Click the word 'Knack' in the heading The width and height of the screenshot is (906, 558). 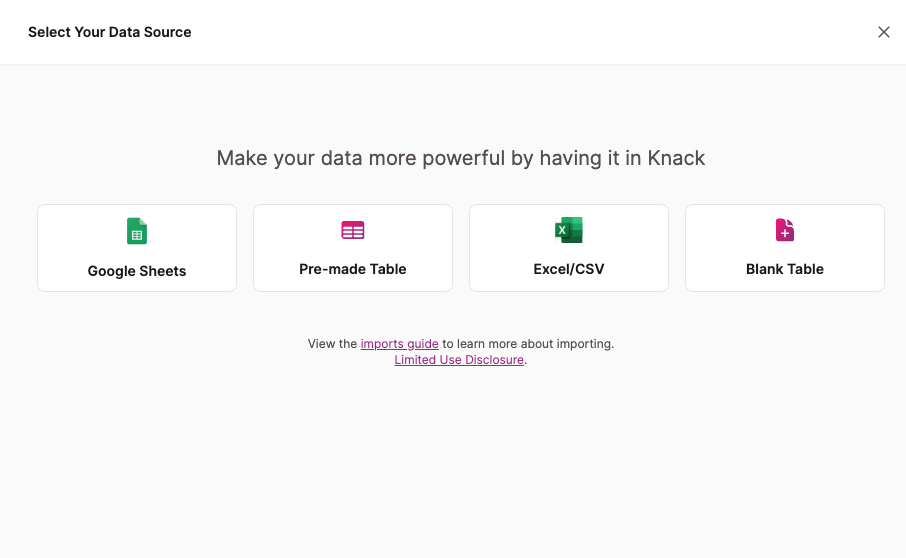pos(676,158)
